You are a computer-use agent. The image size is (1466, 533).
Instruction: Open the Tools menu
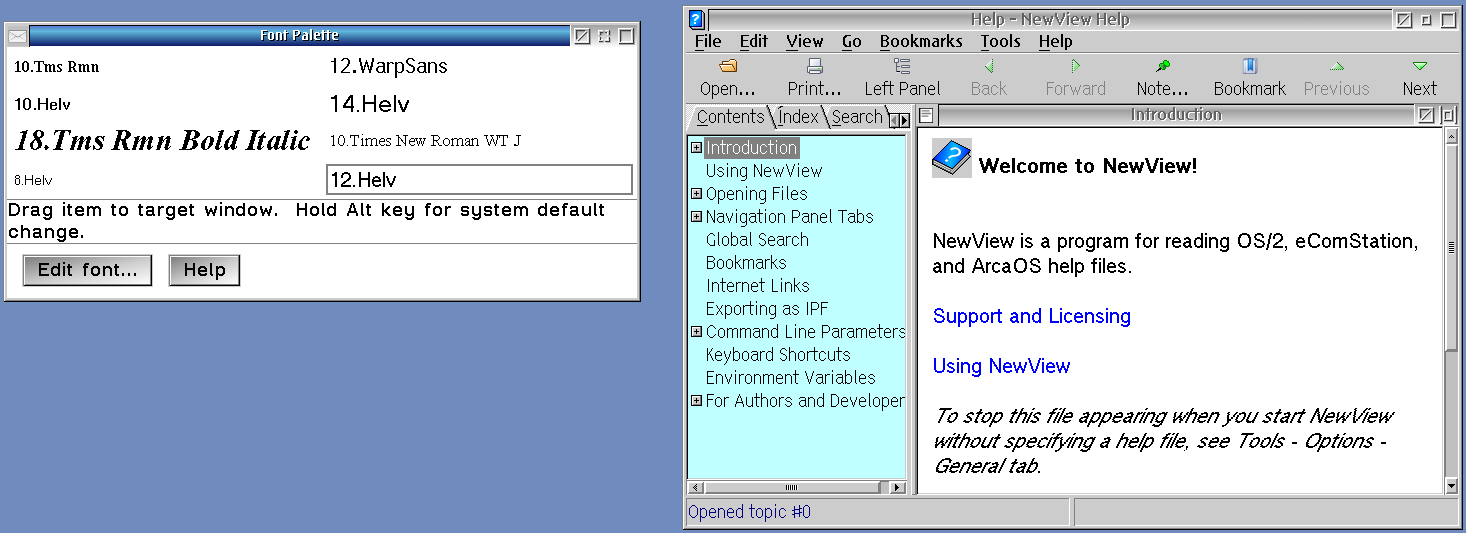[1000, 41]
